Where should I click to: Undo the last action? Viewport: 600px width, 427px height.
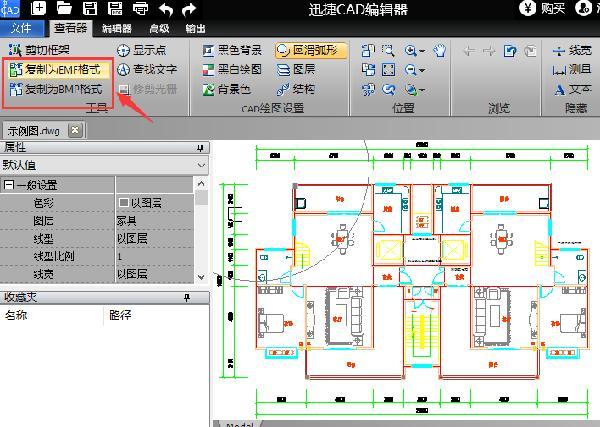[x=166, y=9]
